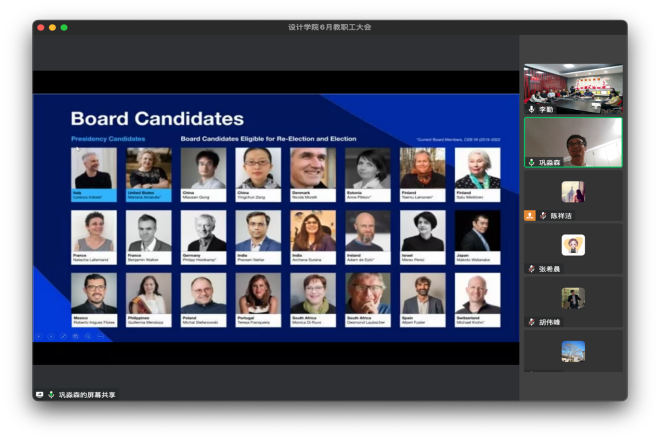This screenshot has width=660, height=440.
Task: Click the 巩淼森的屏幕共享 sharing label
Action: [87, 395]
